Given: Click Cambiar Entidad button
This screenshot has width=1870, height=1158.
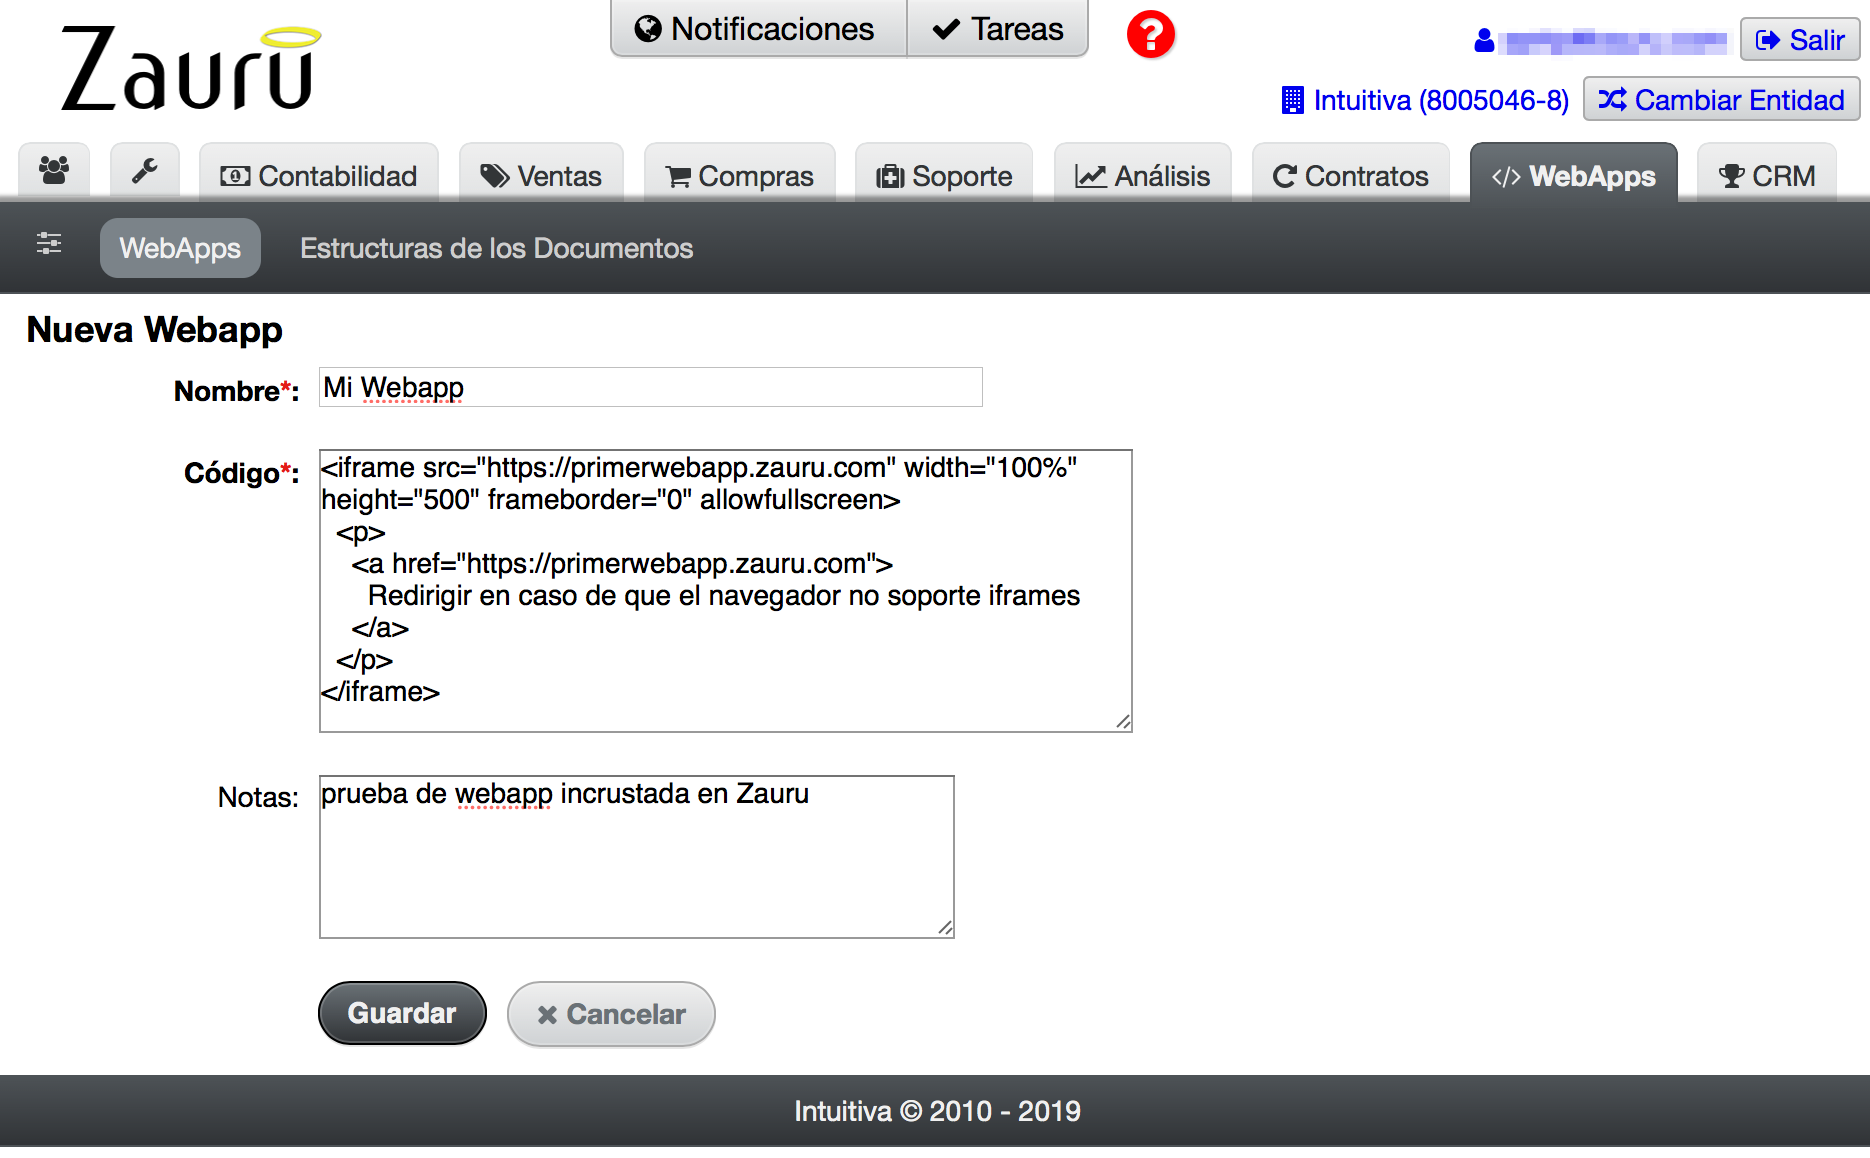Looking at the screenshot, I should [1721, 100].
